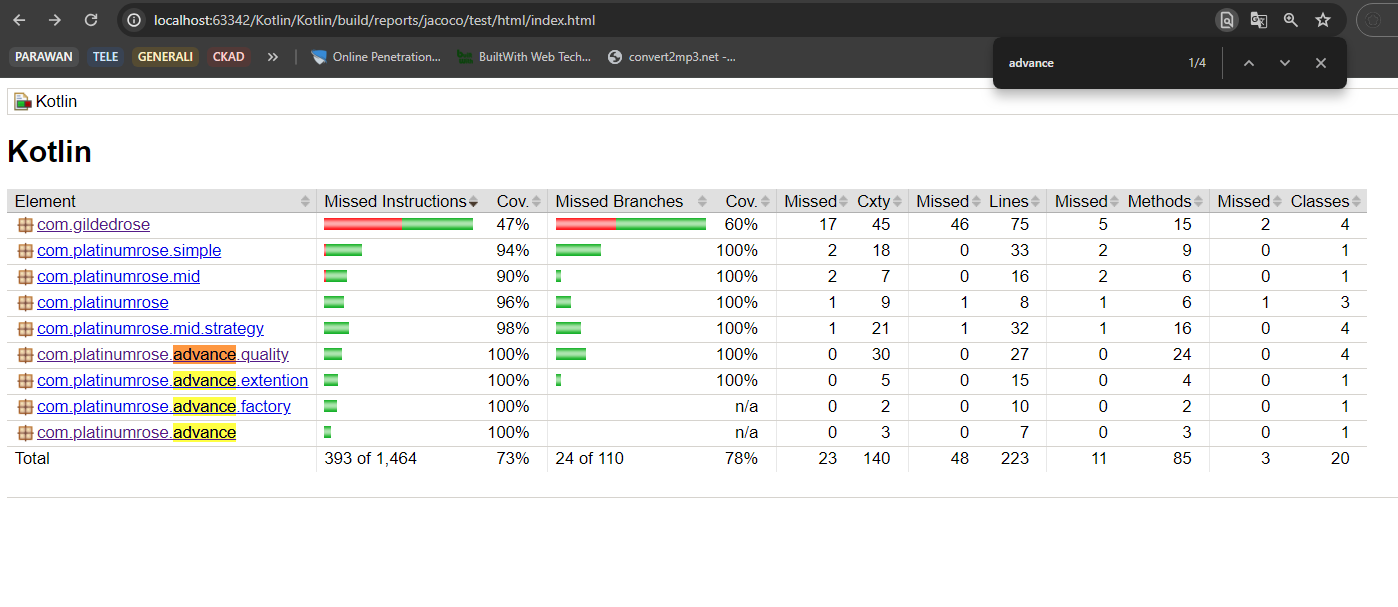The height and width of the screenshot is (607, 1398).
Task: Open the com.platinumrose.mid.strategy package link
Action: point(150,328)
